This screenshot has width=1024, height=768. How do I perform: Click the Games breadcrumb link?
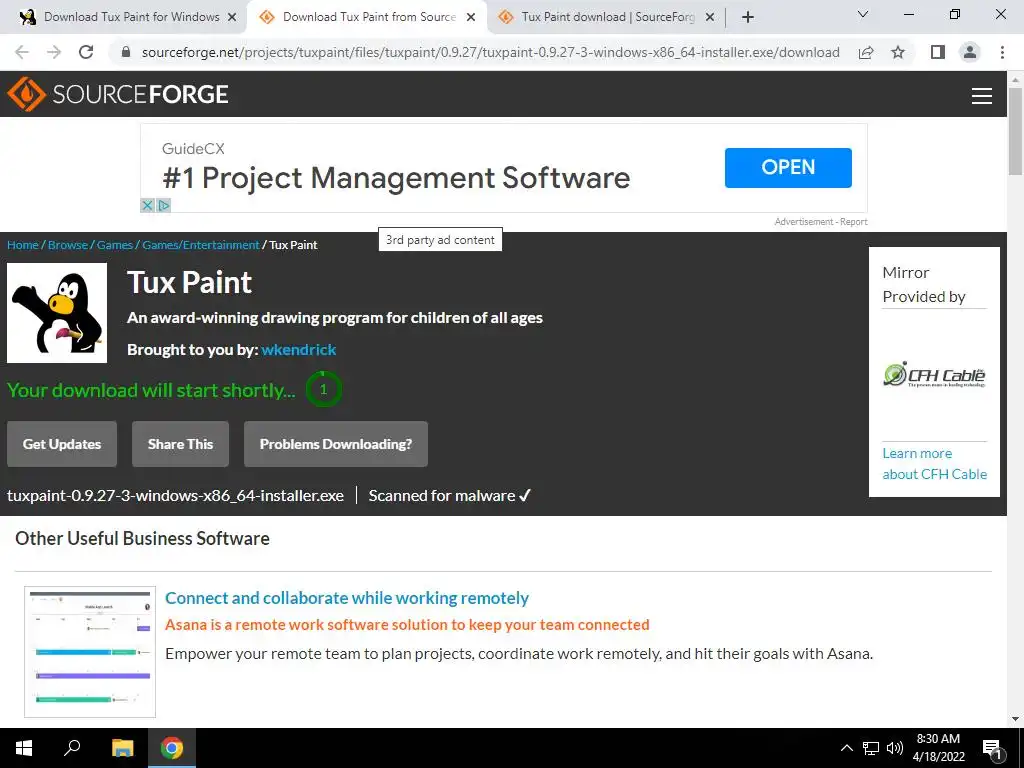[x=115, y=245]
